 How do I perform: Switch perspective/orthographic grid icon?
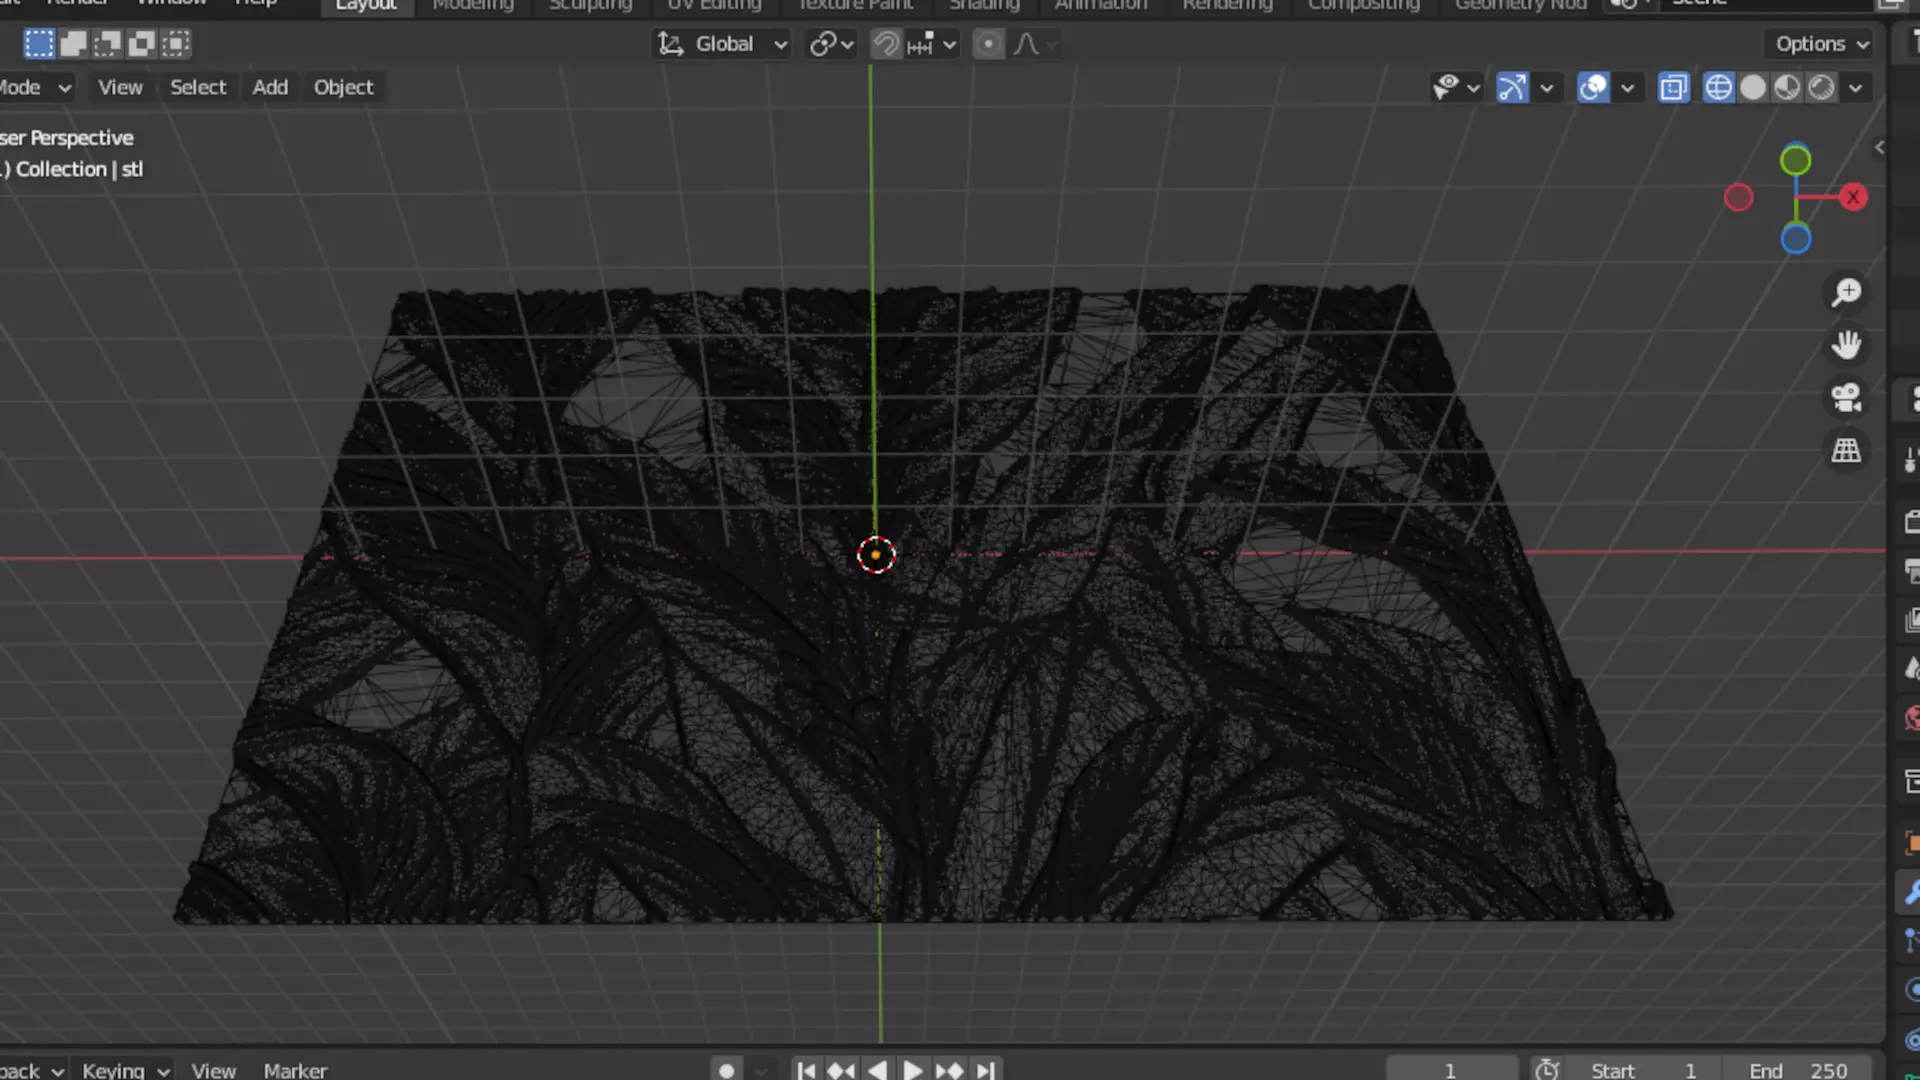[x=1846, y=451]
